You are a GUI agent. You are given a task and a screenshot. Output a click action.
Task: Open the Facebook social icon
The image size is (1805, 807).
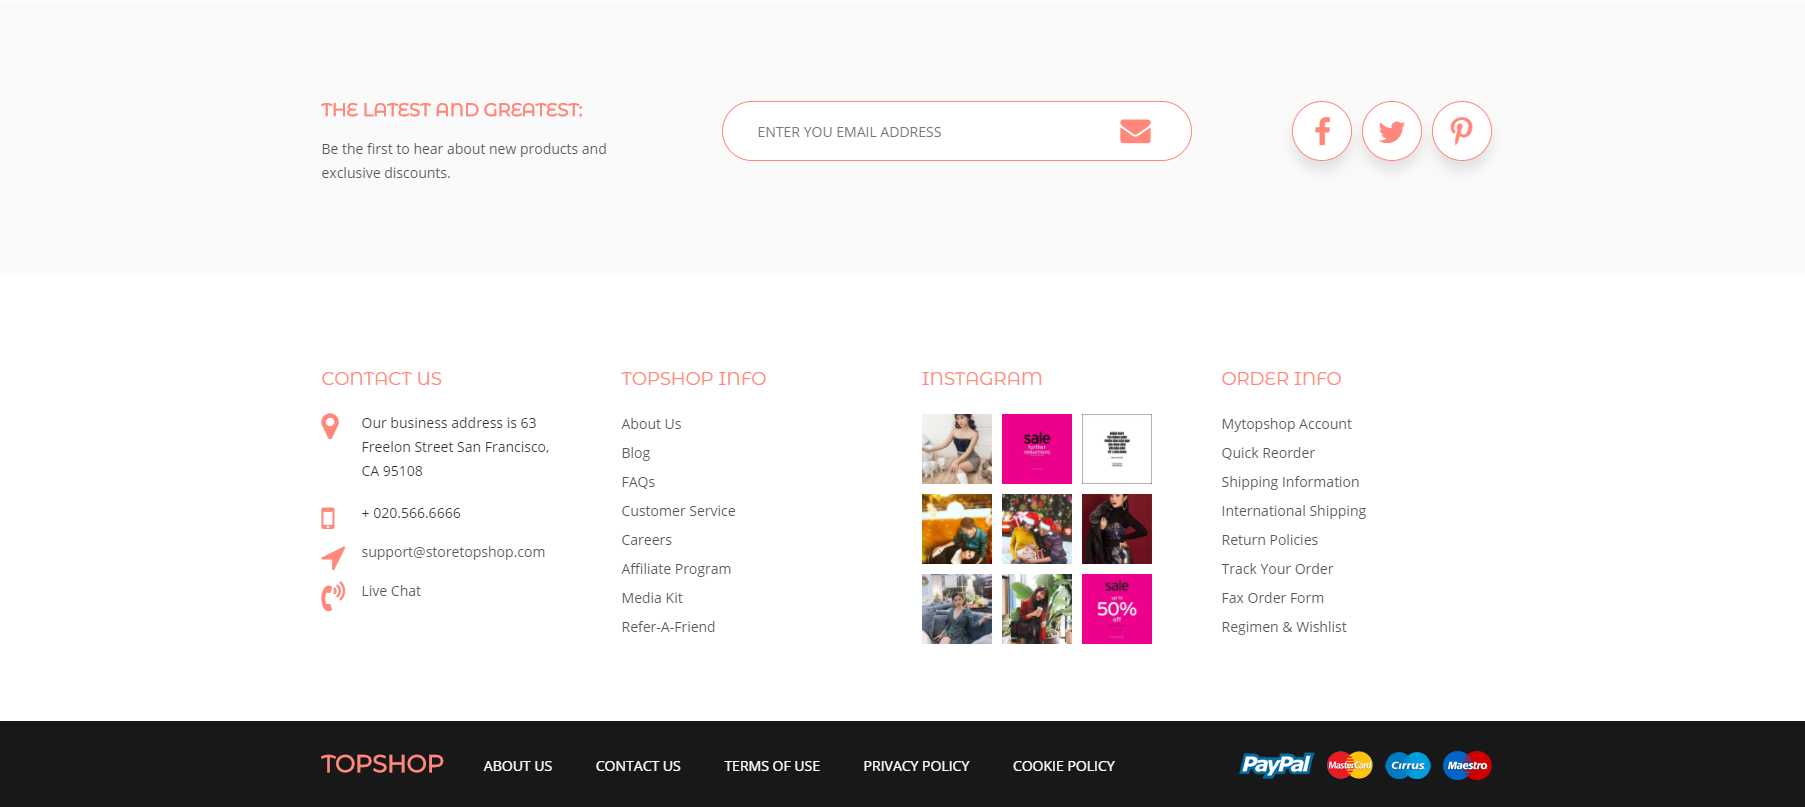pos(1321,131)
